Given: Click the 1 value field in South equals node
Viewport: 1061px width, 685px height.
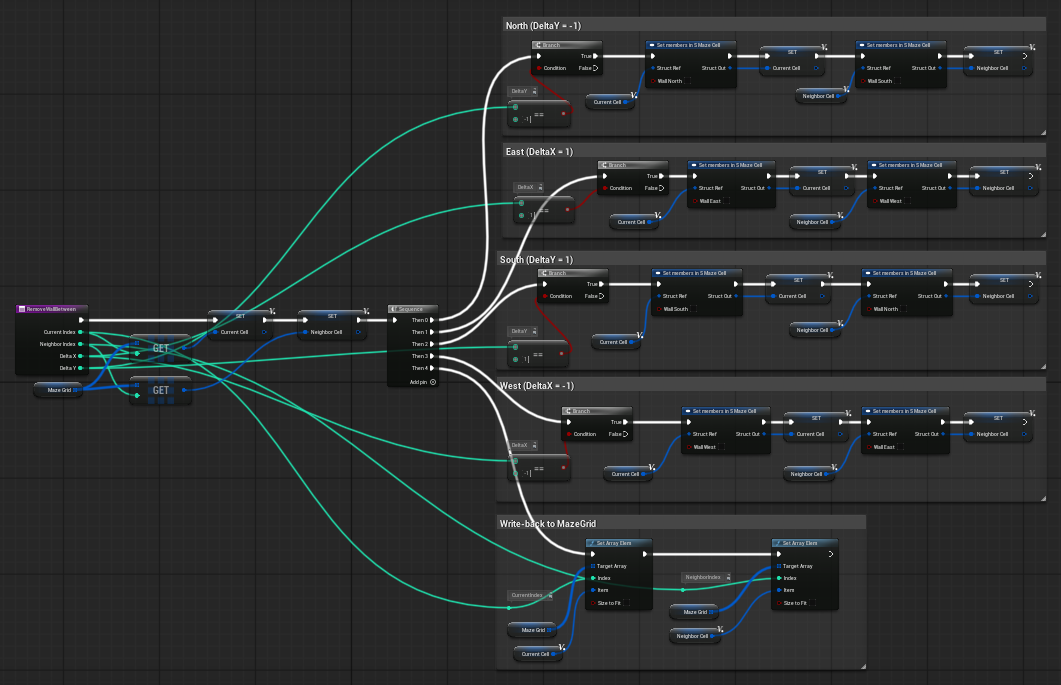Looking at the screenshot, I should point(526,359).
